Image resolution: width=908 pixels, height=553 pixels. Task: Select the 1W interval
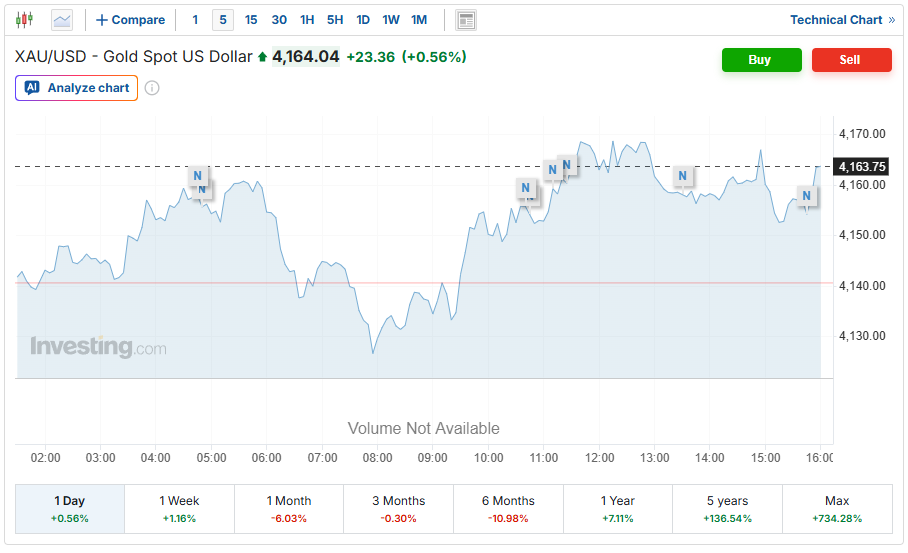coord(391,20)
